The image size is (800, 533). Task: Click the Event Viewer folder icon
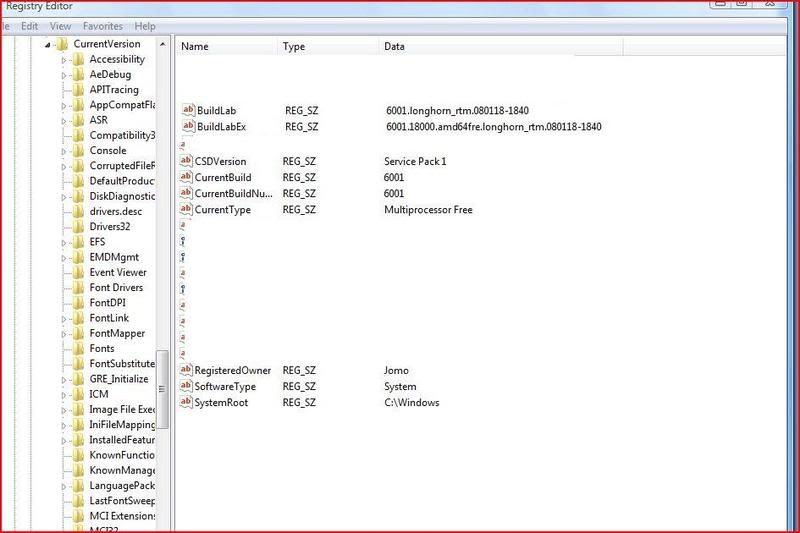tap(78, 273)
